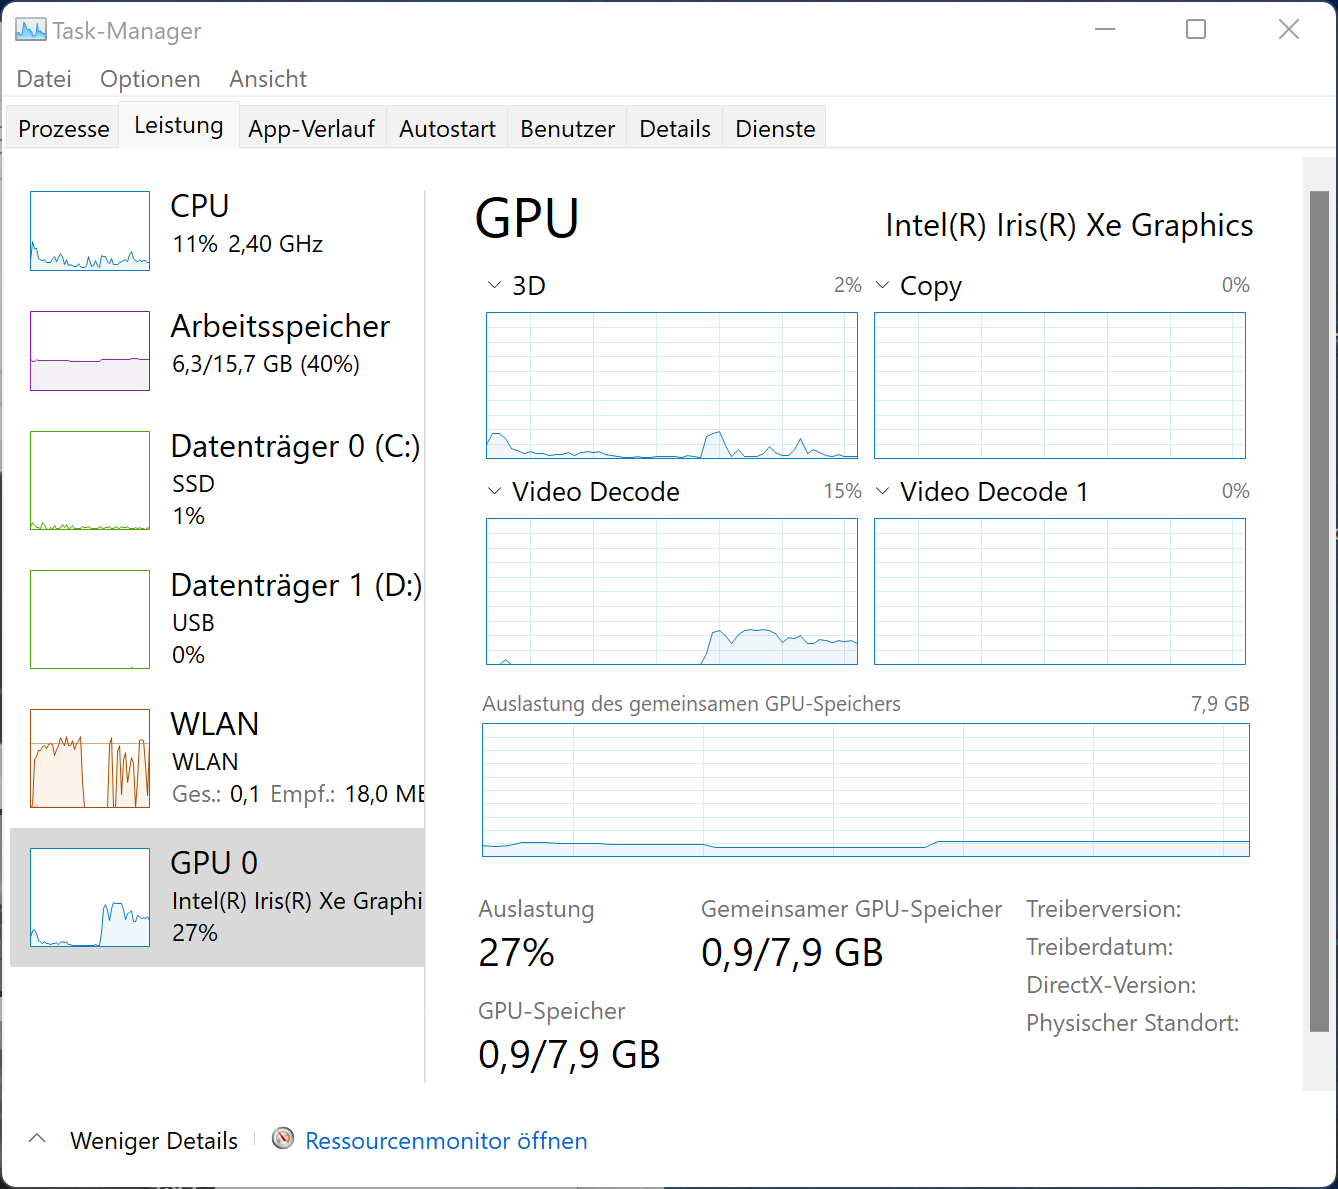Select the Arbeitsspeicher mini graph thumbnail
The width and height of the screenshot is (1338, 1189).
[x=90, y=351]
